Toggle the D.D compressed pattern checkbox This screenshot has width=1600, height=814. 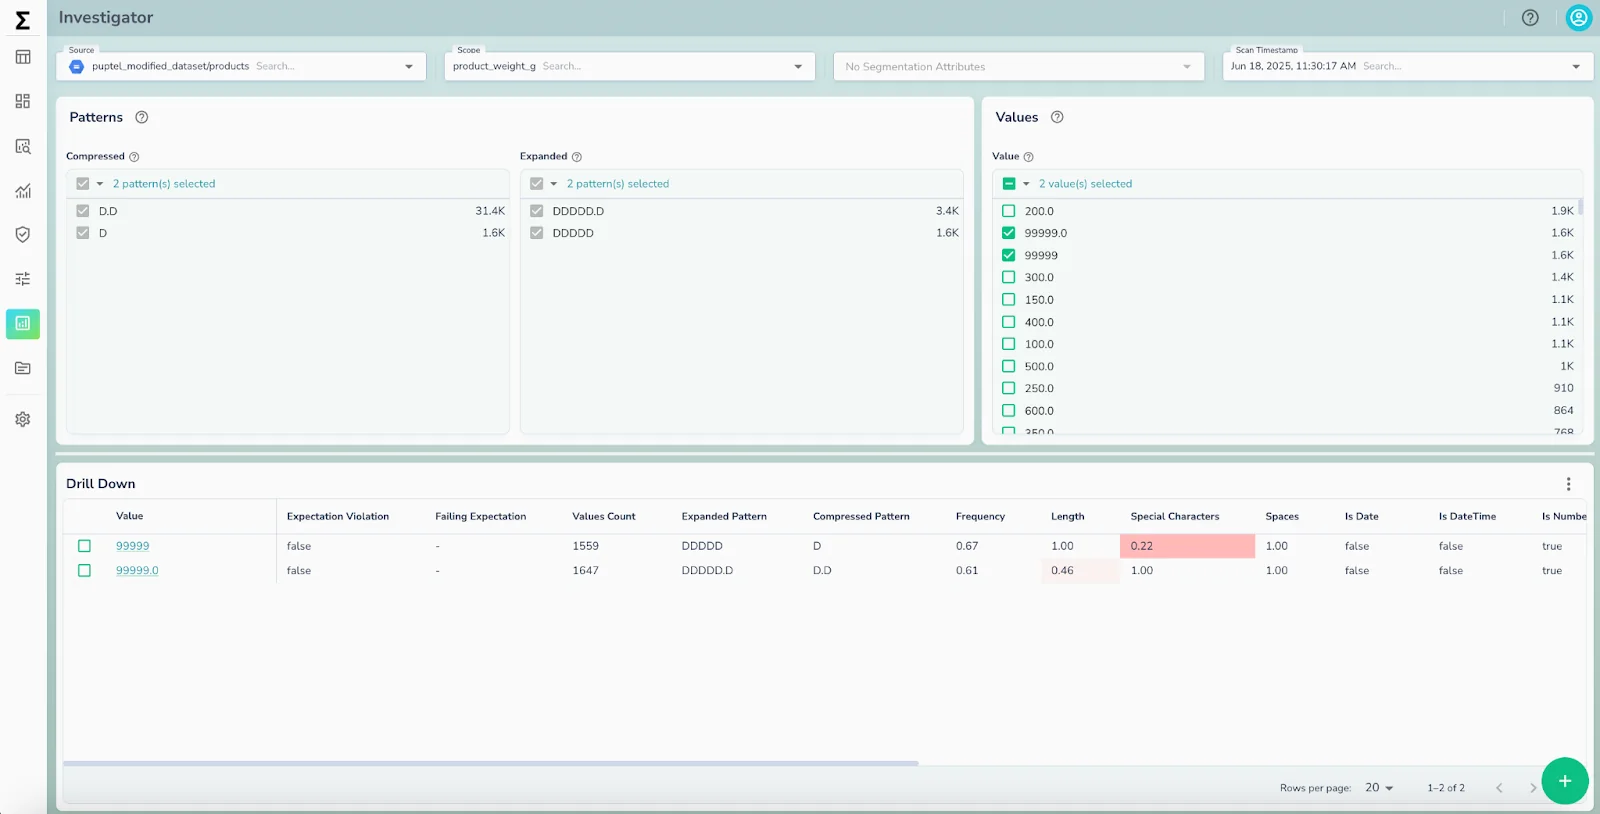(x=83, y=211)
